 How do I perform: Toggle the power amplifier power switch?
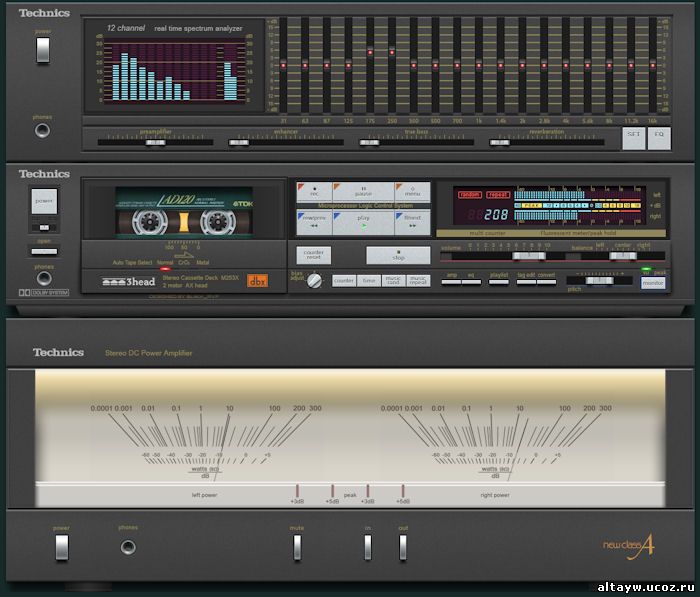point(62,547)
